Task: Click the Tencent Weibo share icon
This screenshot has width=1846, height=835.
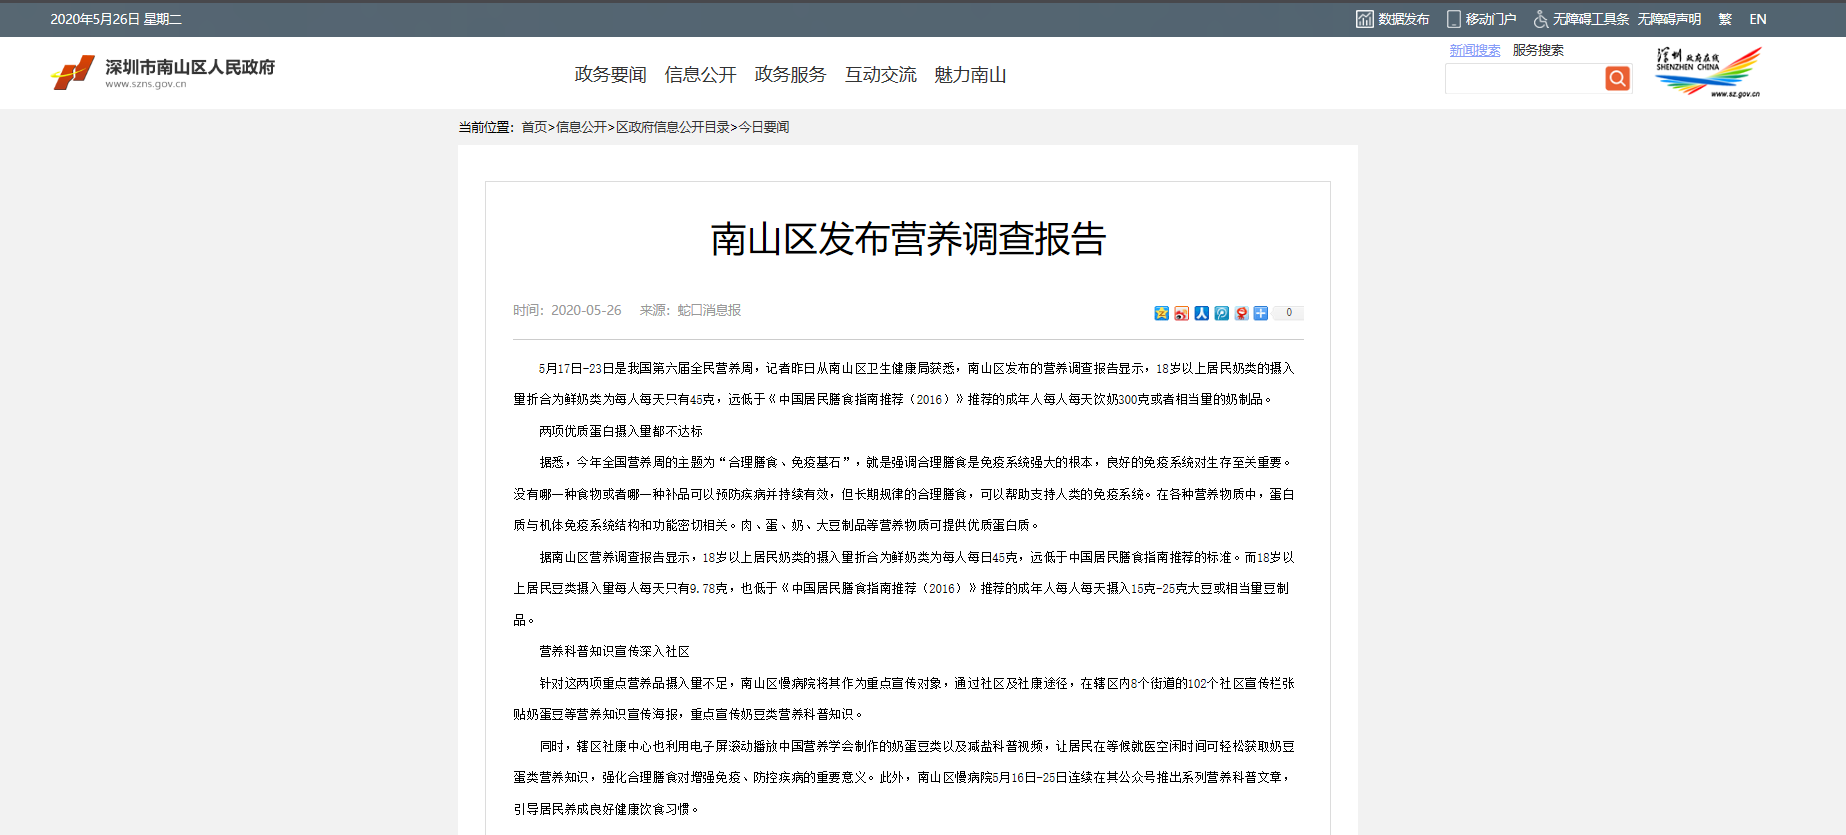Action: 1221,313
